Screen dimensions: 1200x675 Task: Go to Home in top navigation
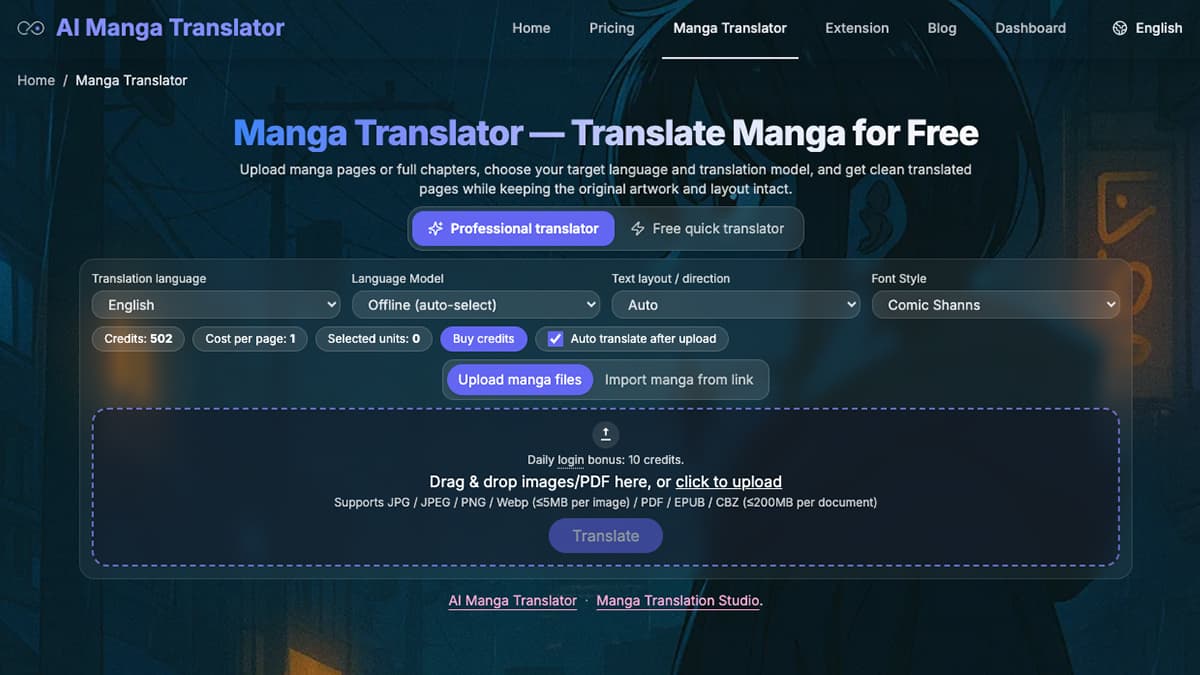(531, 28)
